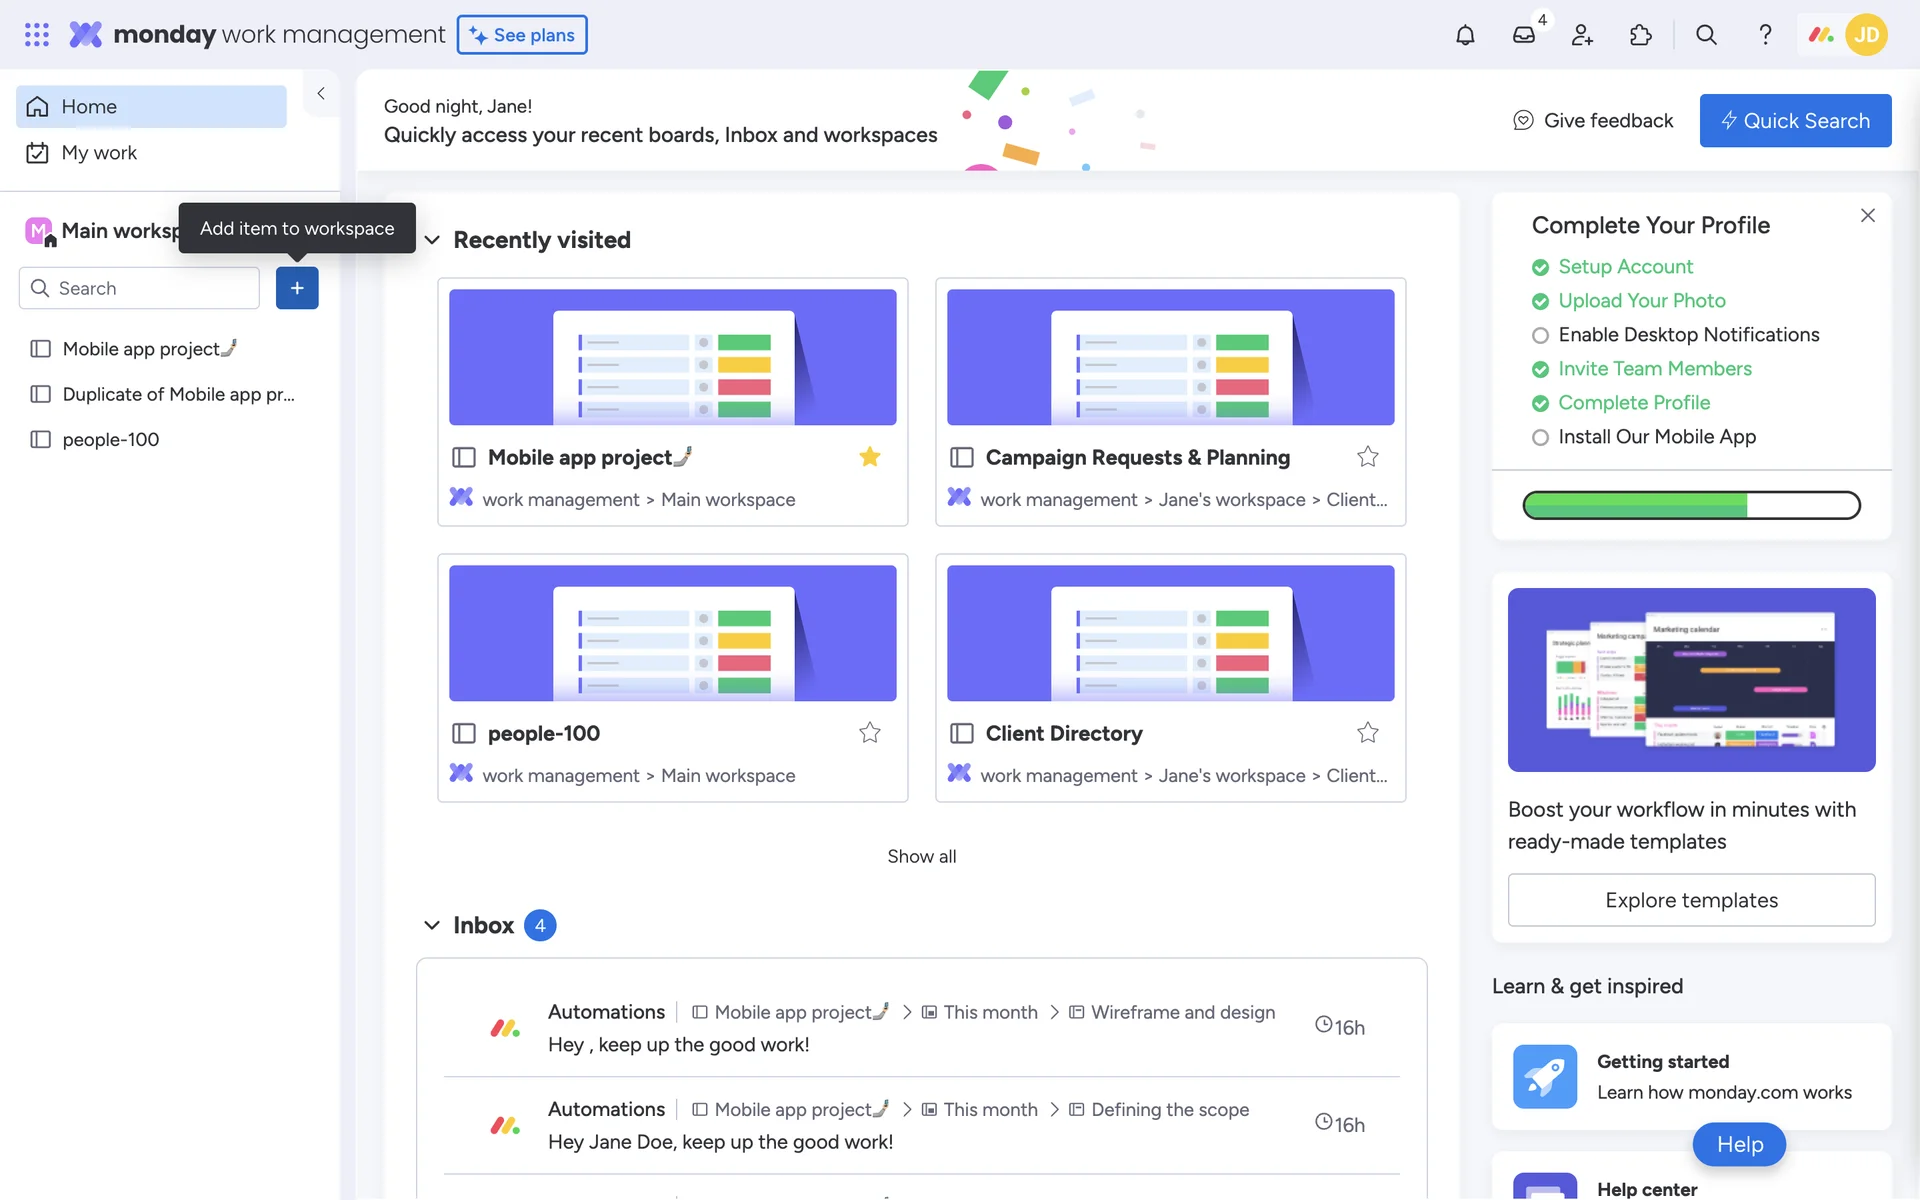1920x1200 pixels.
Task: Click the plus button to add item
Action: 297,288
